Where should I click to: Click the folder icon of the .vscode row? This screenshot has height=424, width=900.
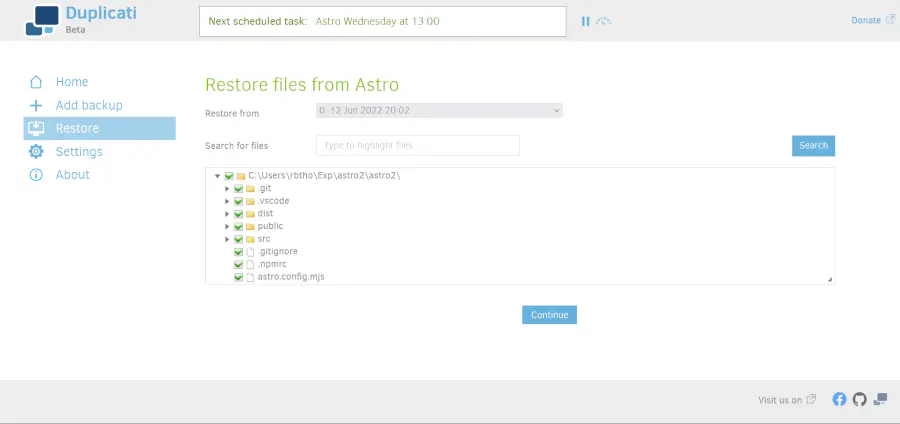[x=250, y=201]
